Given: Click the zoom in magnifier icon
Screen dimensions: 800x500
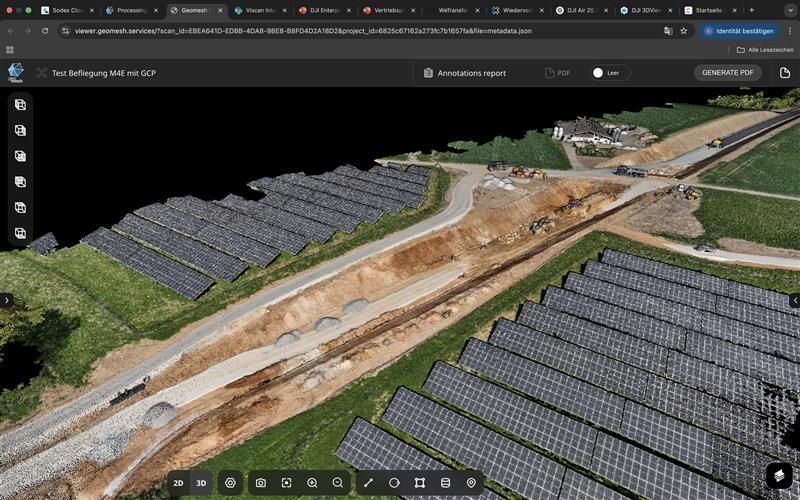Looking at the screenshot, I should pos(312,483).
